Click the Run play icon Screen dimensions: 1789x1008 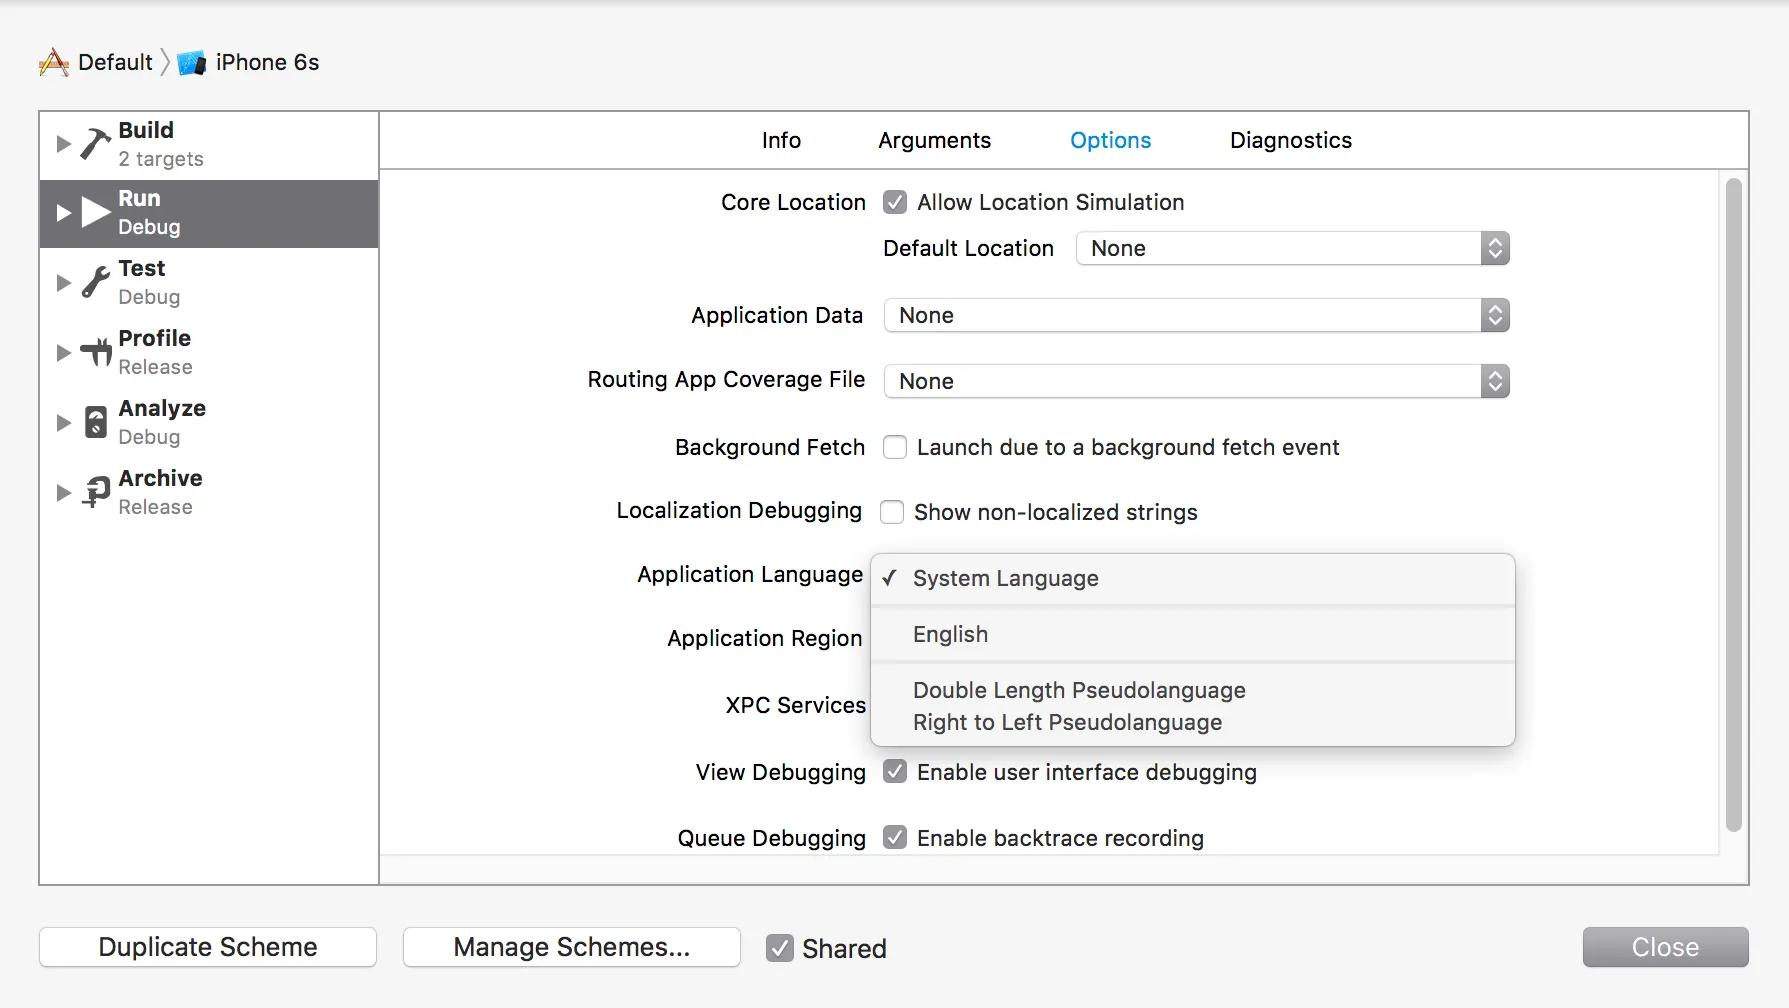tap(96, 212)
